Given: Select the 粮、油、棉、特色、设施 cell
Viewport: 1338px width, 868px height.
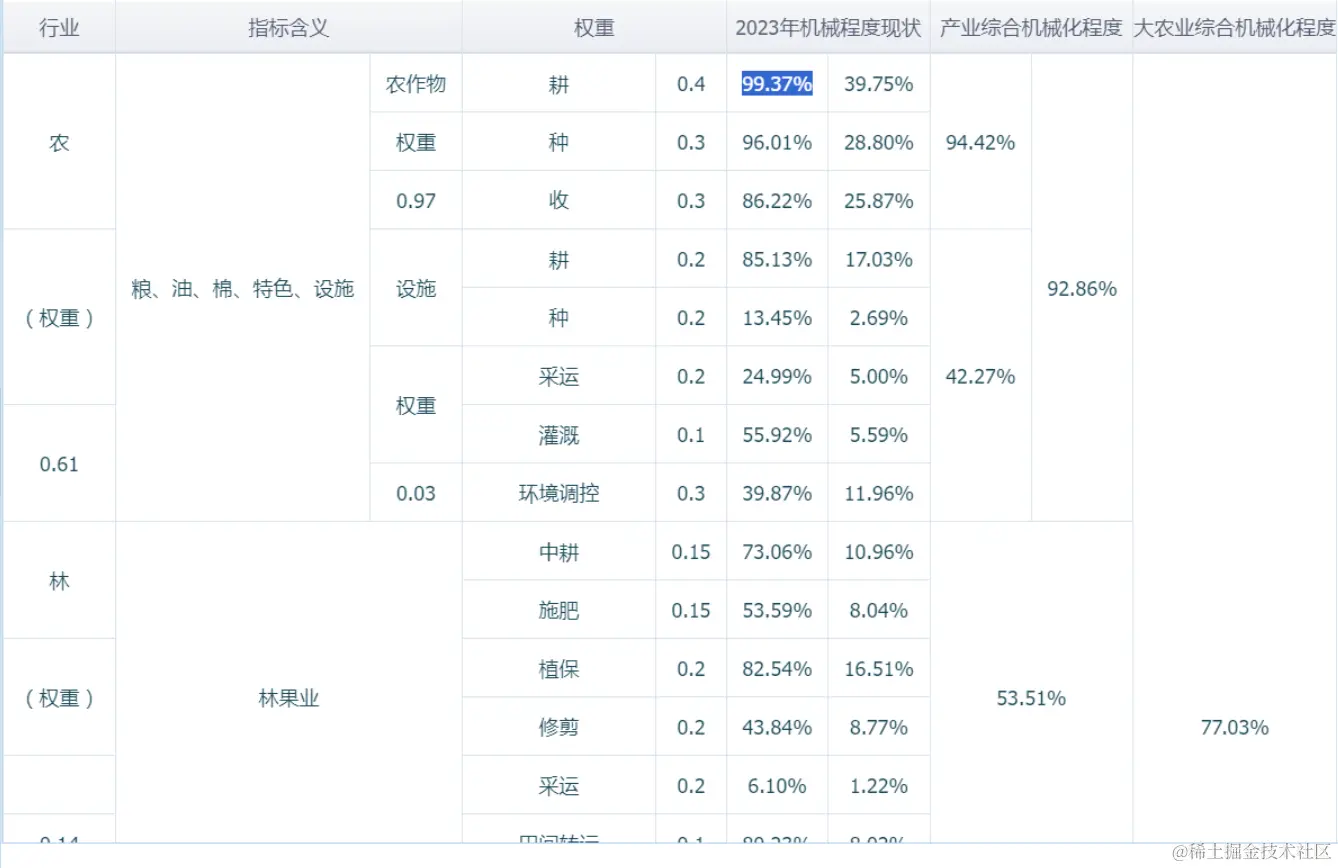Looking at the screenshot, I should tap(243, 289).
